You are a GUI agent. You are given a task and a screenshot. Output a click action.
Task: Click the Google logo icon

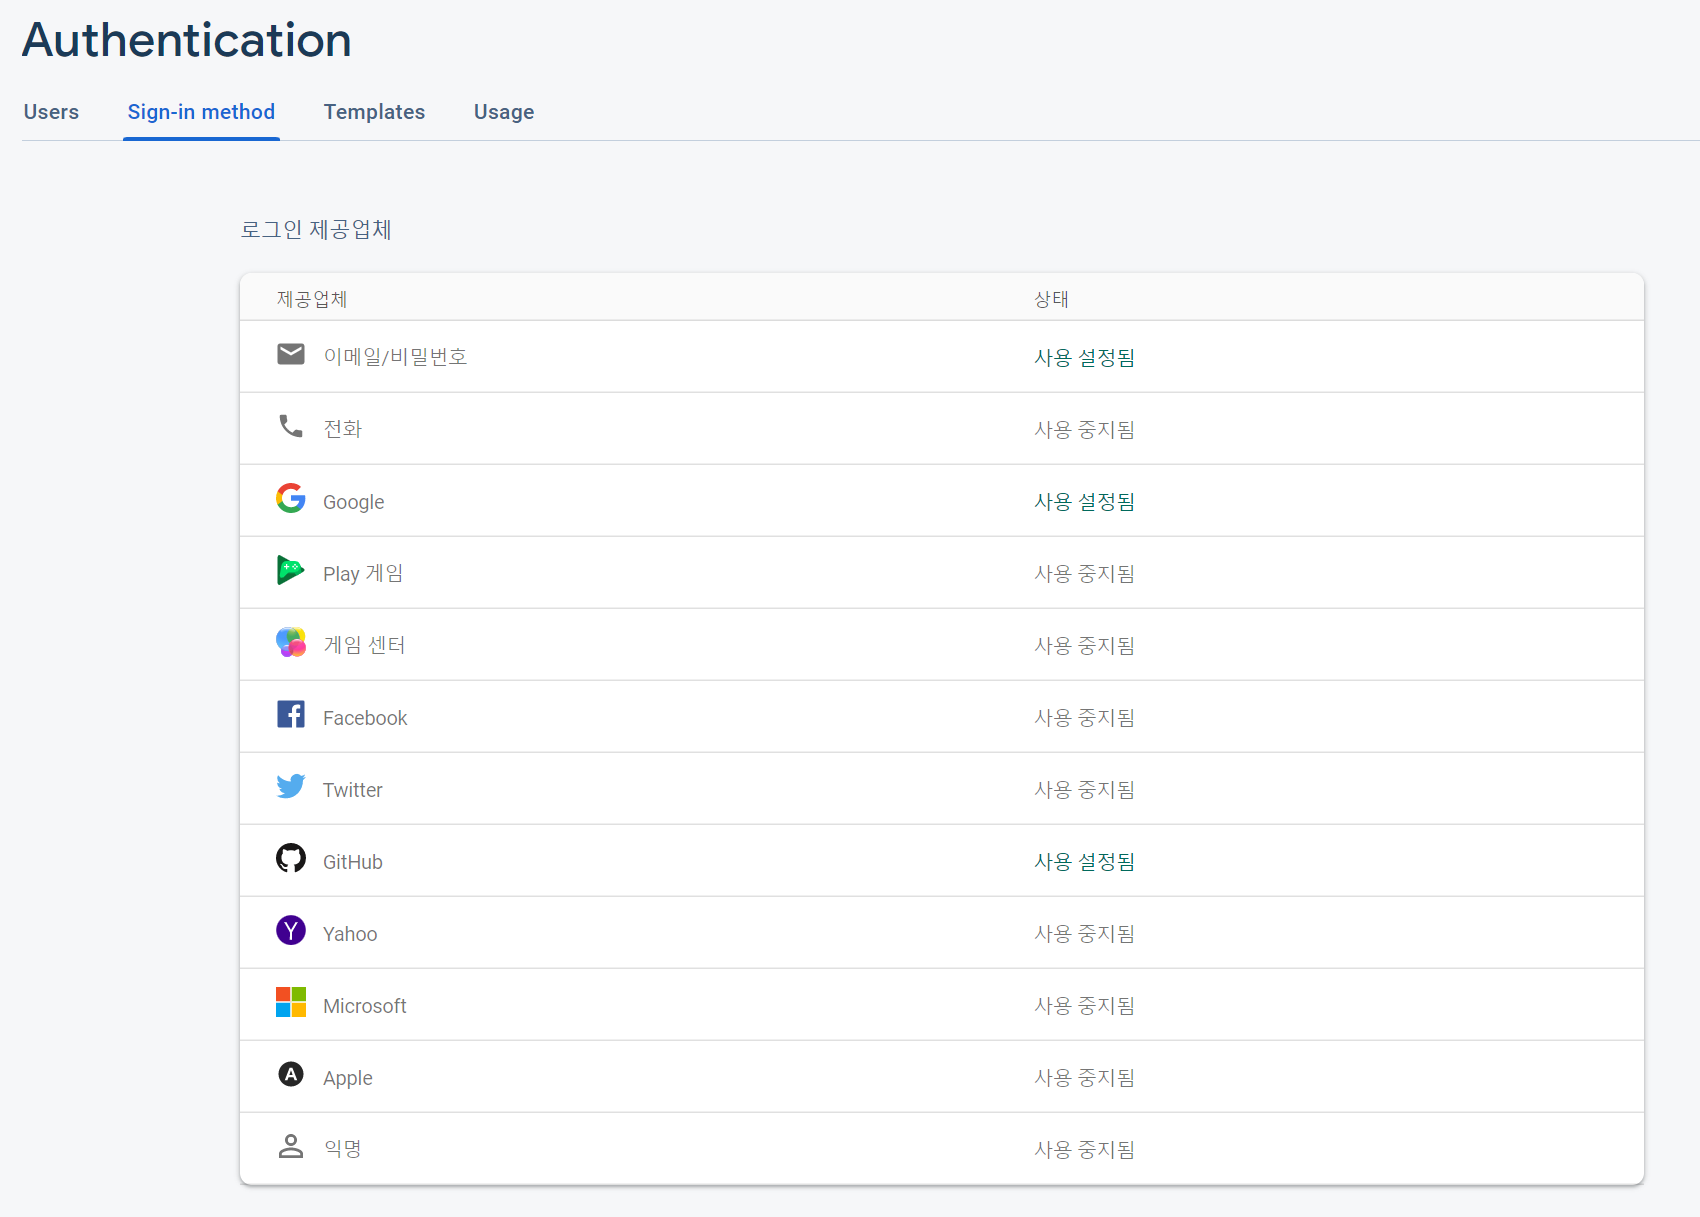pos(291,498)
